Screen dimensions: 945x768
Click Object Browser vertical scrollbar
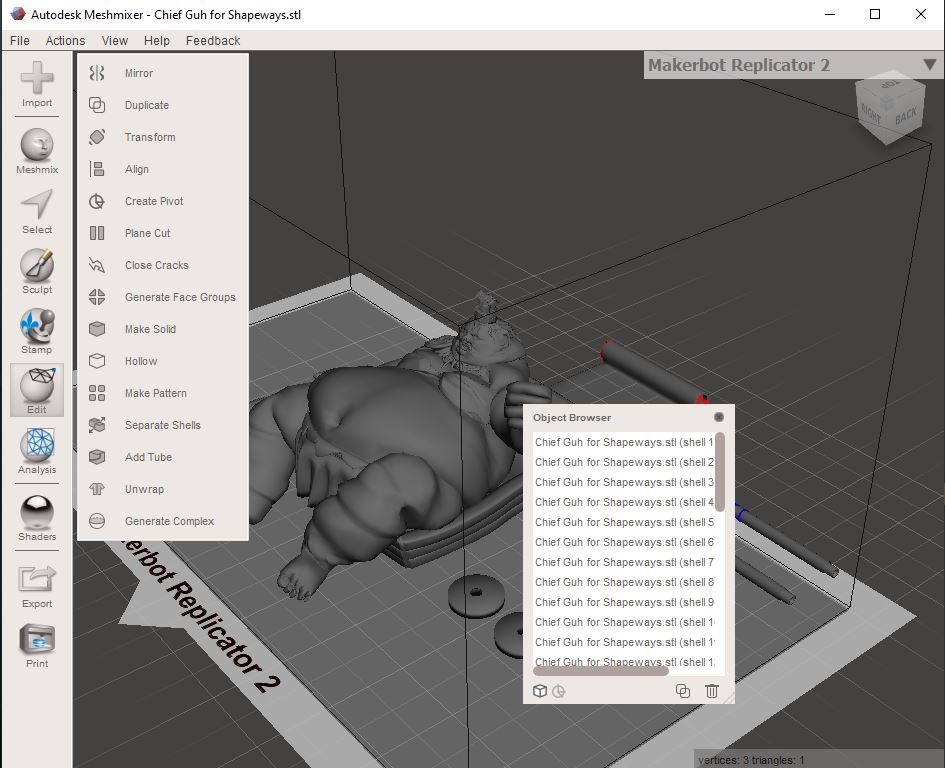tap(720, 471)
